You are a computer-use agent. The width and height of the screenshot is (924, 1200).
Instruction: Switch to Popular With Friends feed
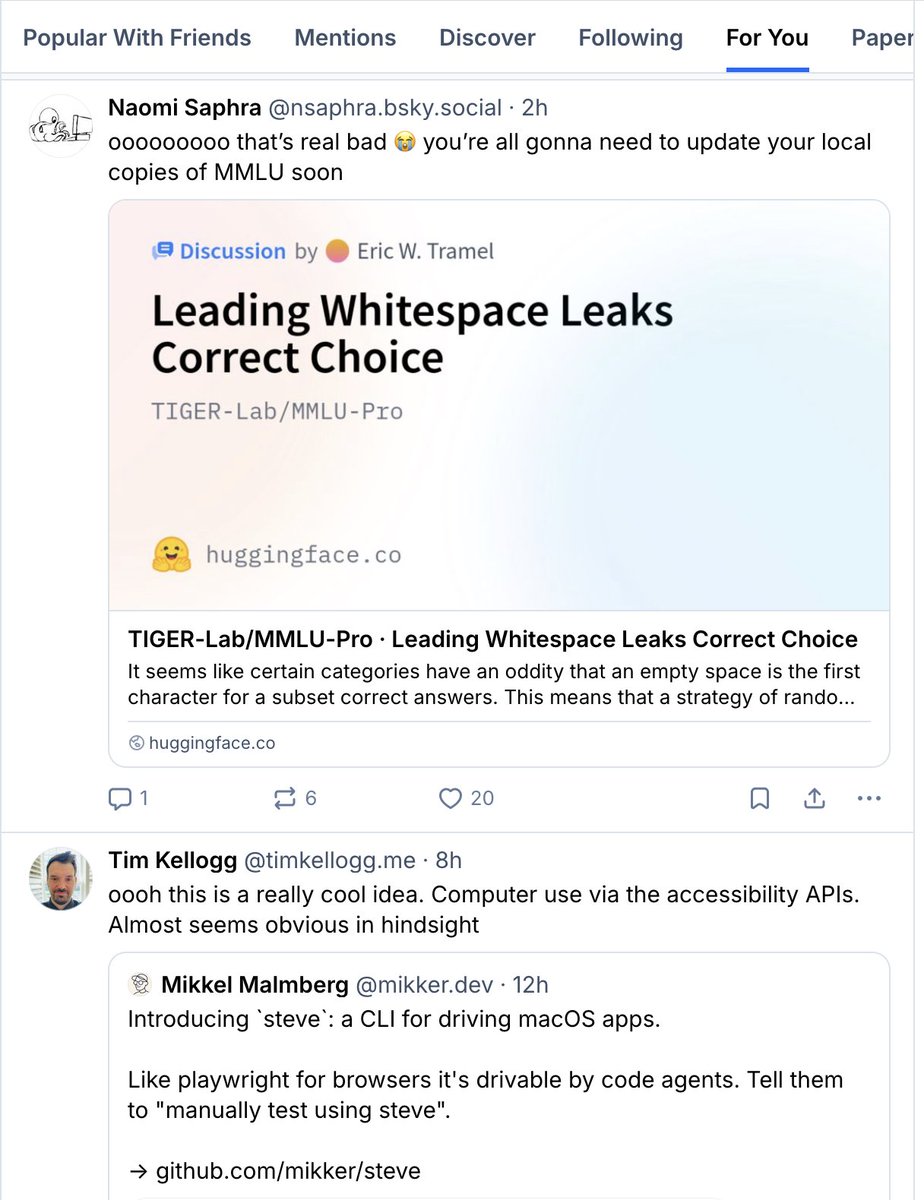click(137, 38)
